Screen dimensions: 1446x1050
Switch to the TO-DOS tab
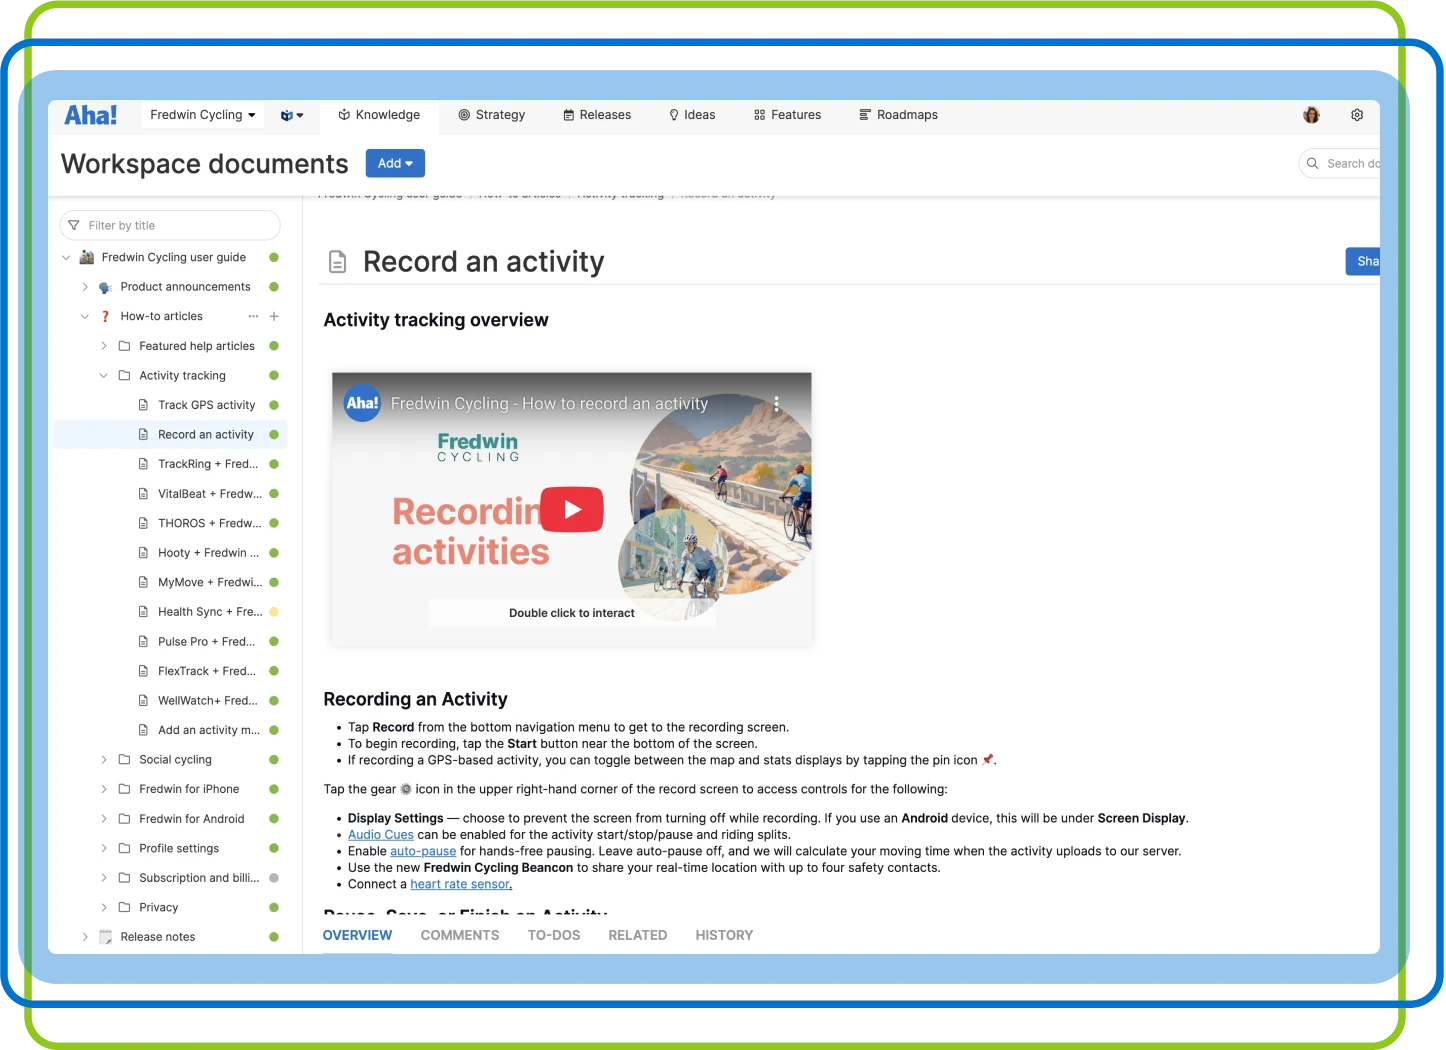click(x=554, y=936)
